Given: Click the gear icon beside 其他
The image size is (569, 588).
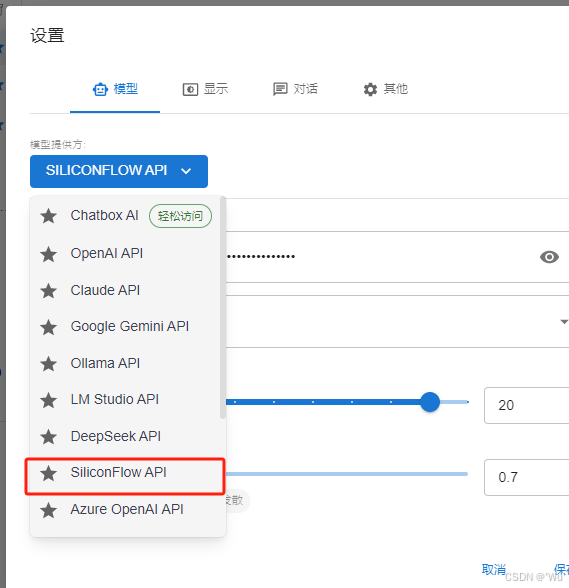Looking at the screenshot, I should (x=370, y=90).
